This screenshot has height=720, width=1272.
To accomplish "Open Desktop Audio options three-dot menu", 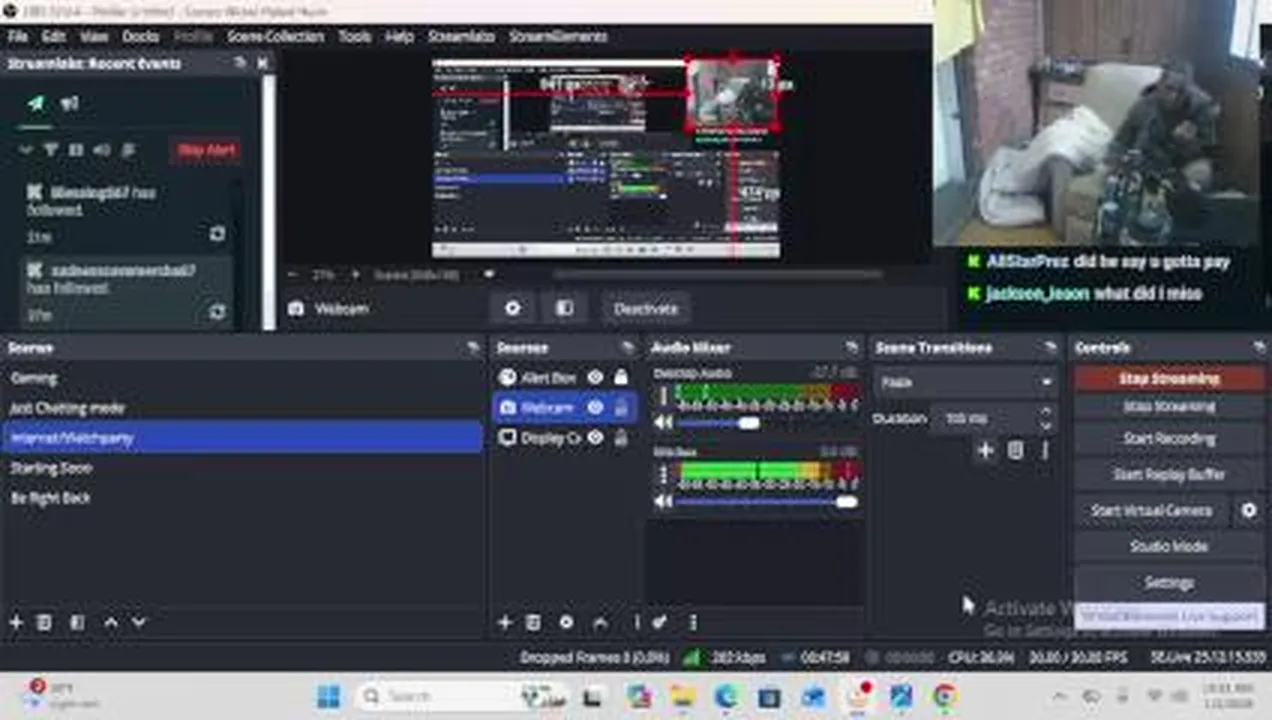I will [x=661, y=396].
